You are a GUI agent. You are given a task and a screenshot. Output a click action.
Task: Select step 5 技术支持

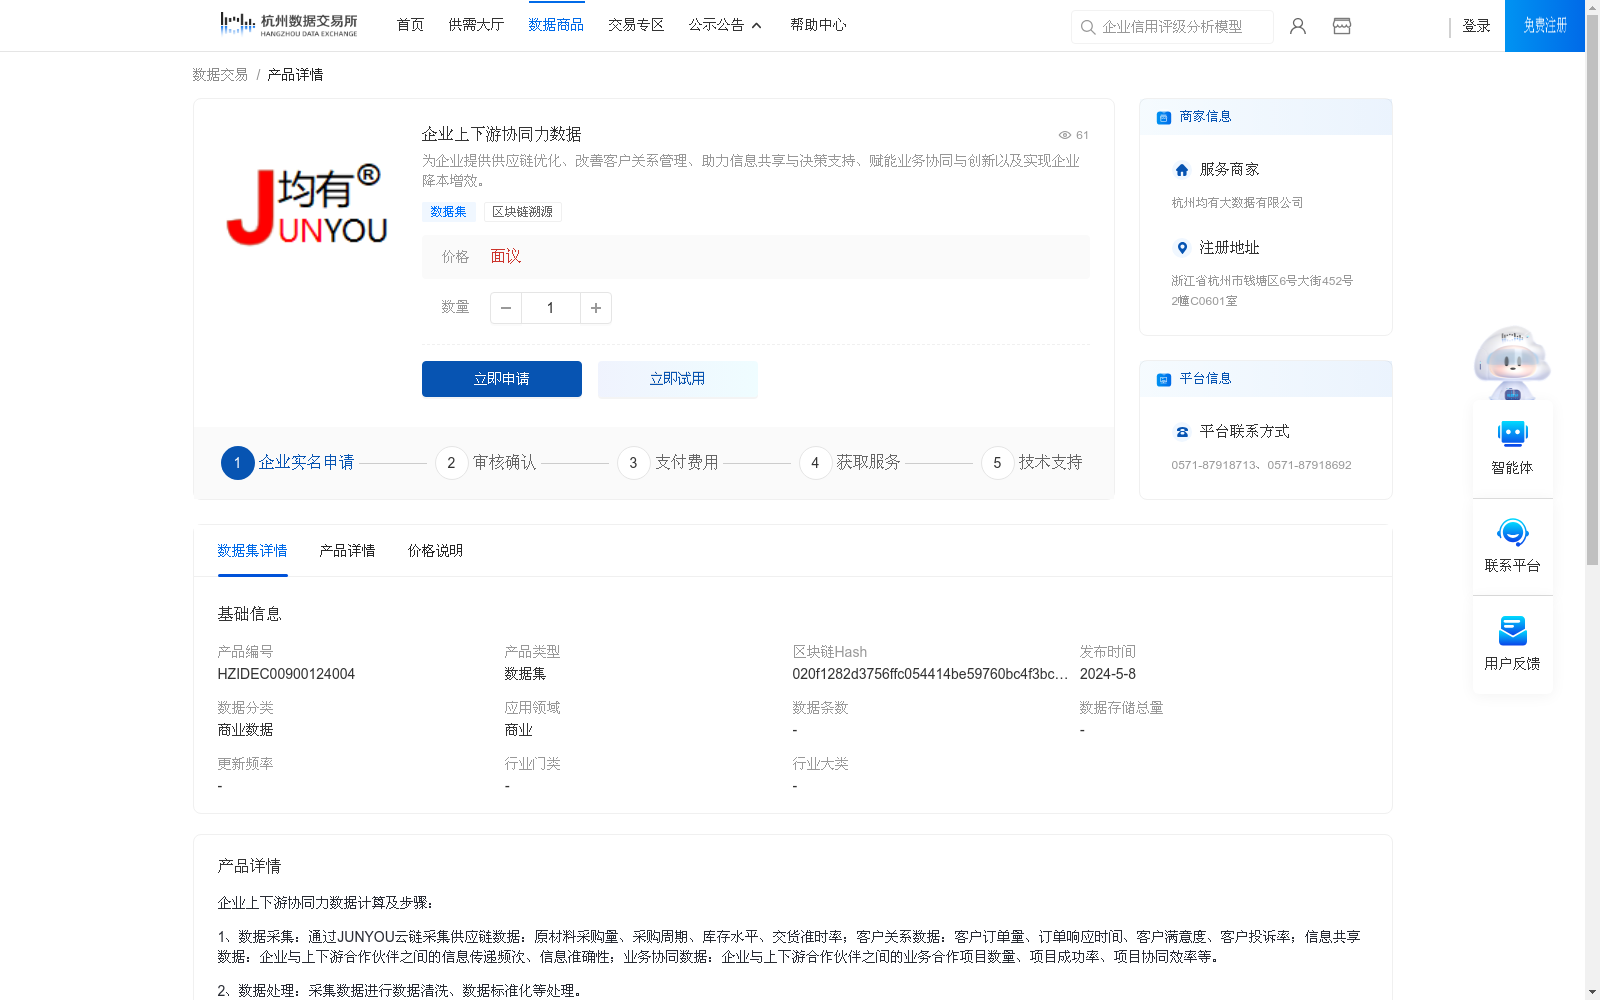pyautogui.click(x=1032, y=463)
